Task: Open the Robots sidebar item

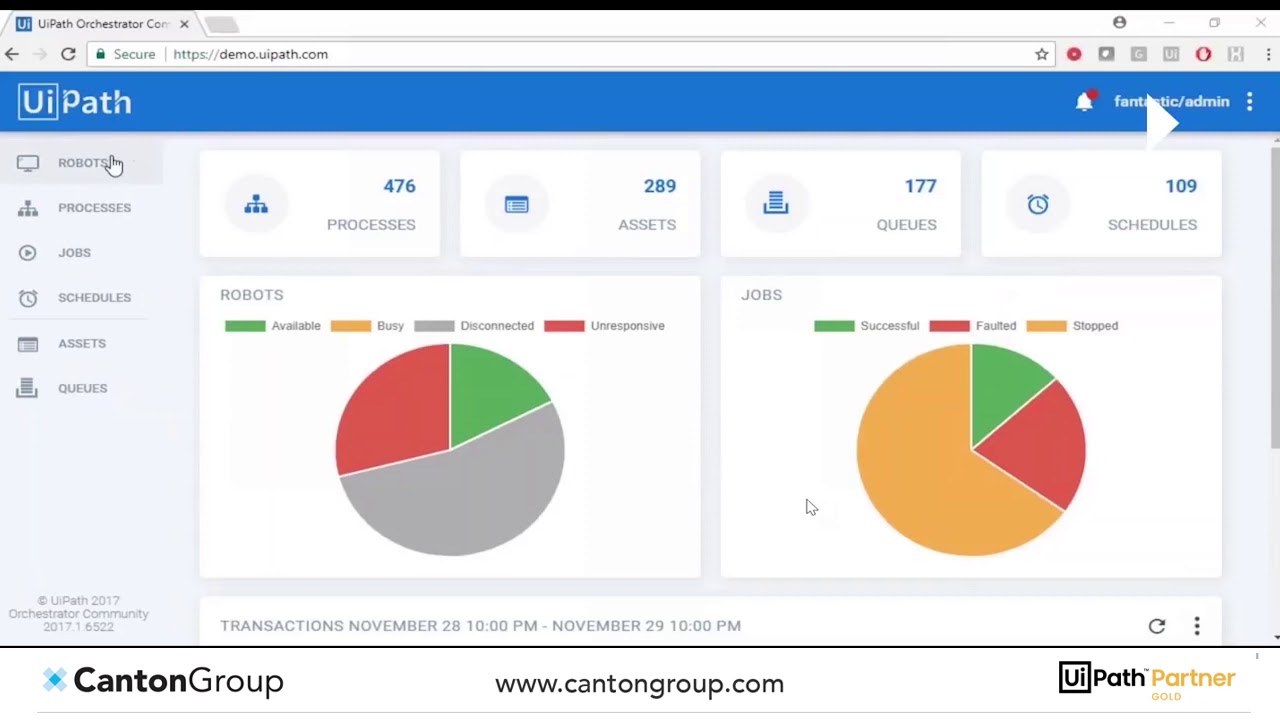Action: [x=81, y=163]
